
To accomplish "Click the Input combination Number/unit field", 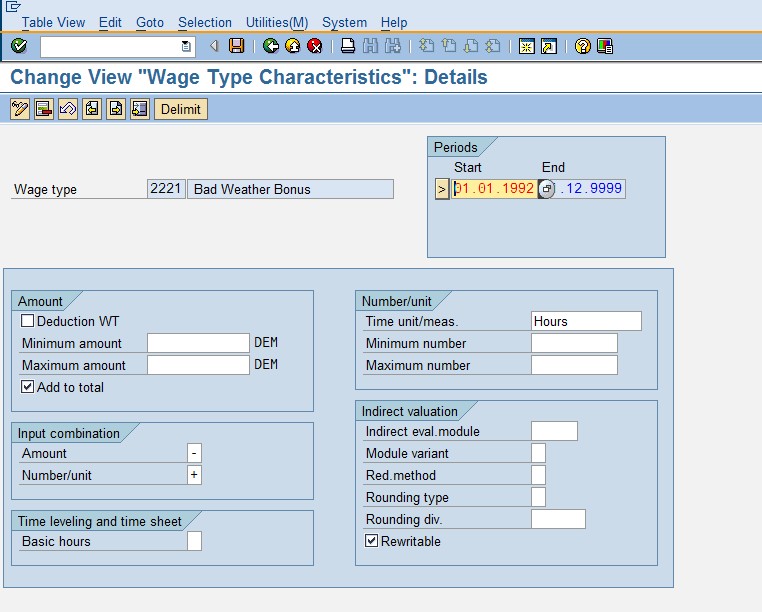I will pyautogui.click(x=194, y=475).
